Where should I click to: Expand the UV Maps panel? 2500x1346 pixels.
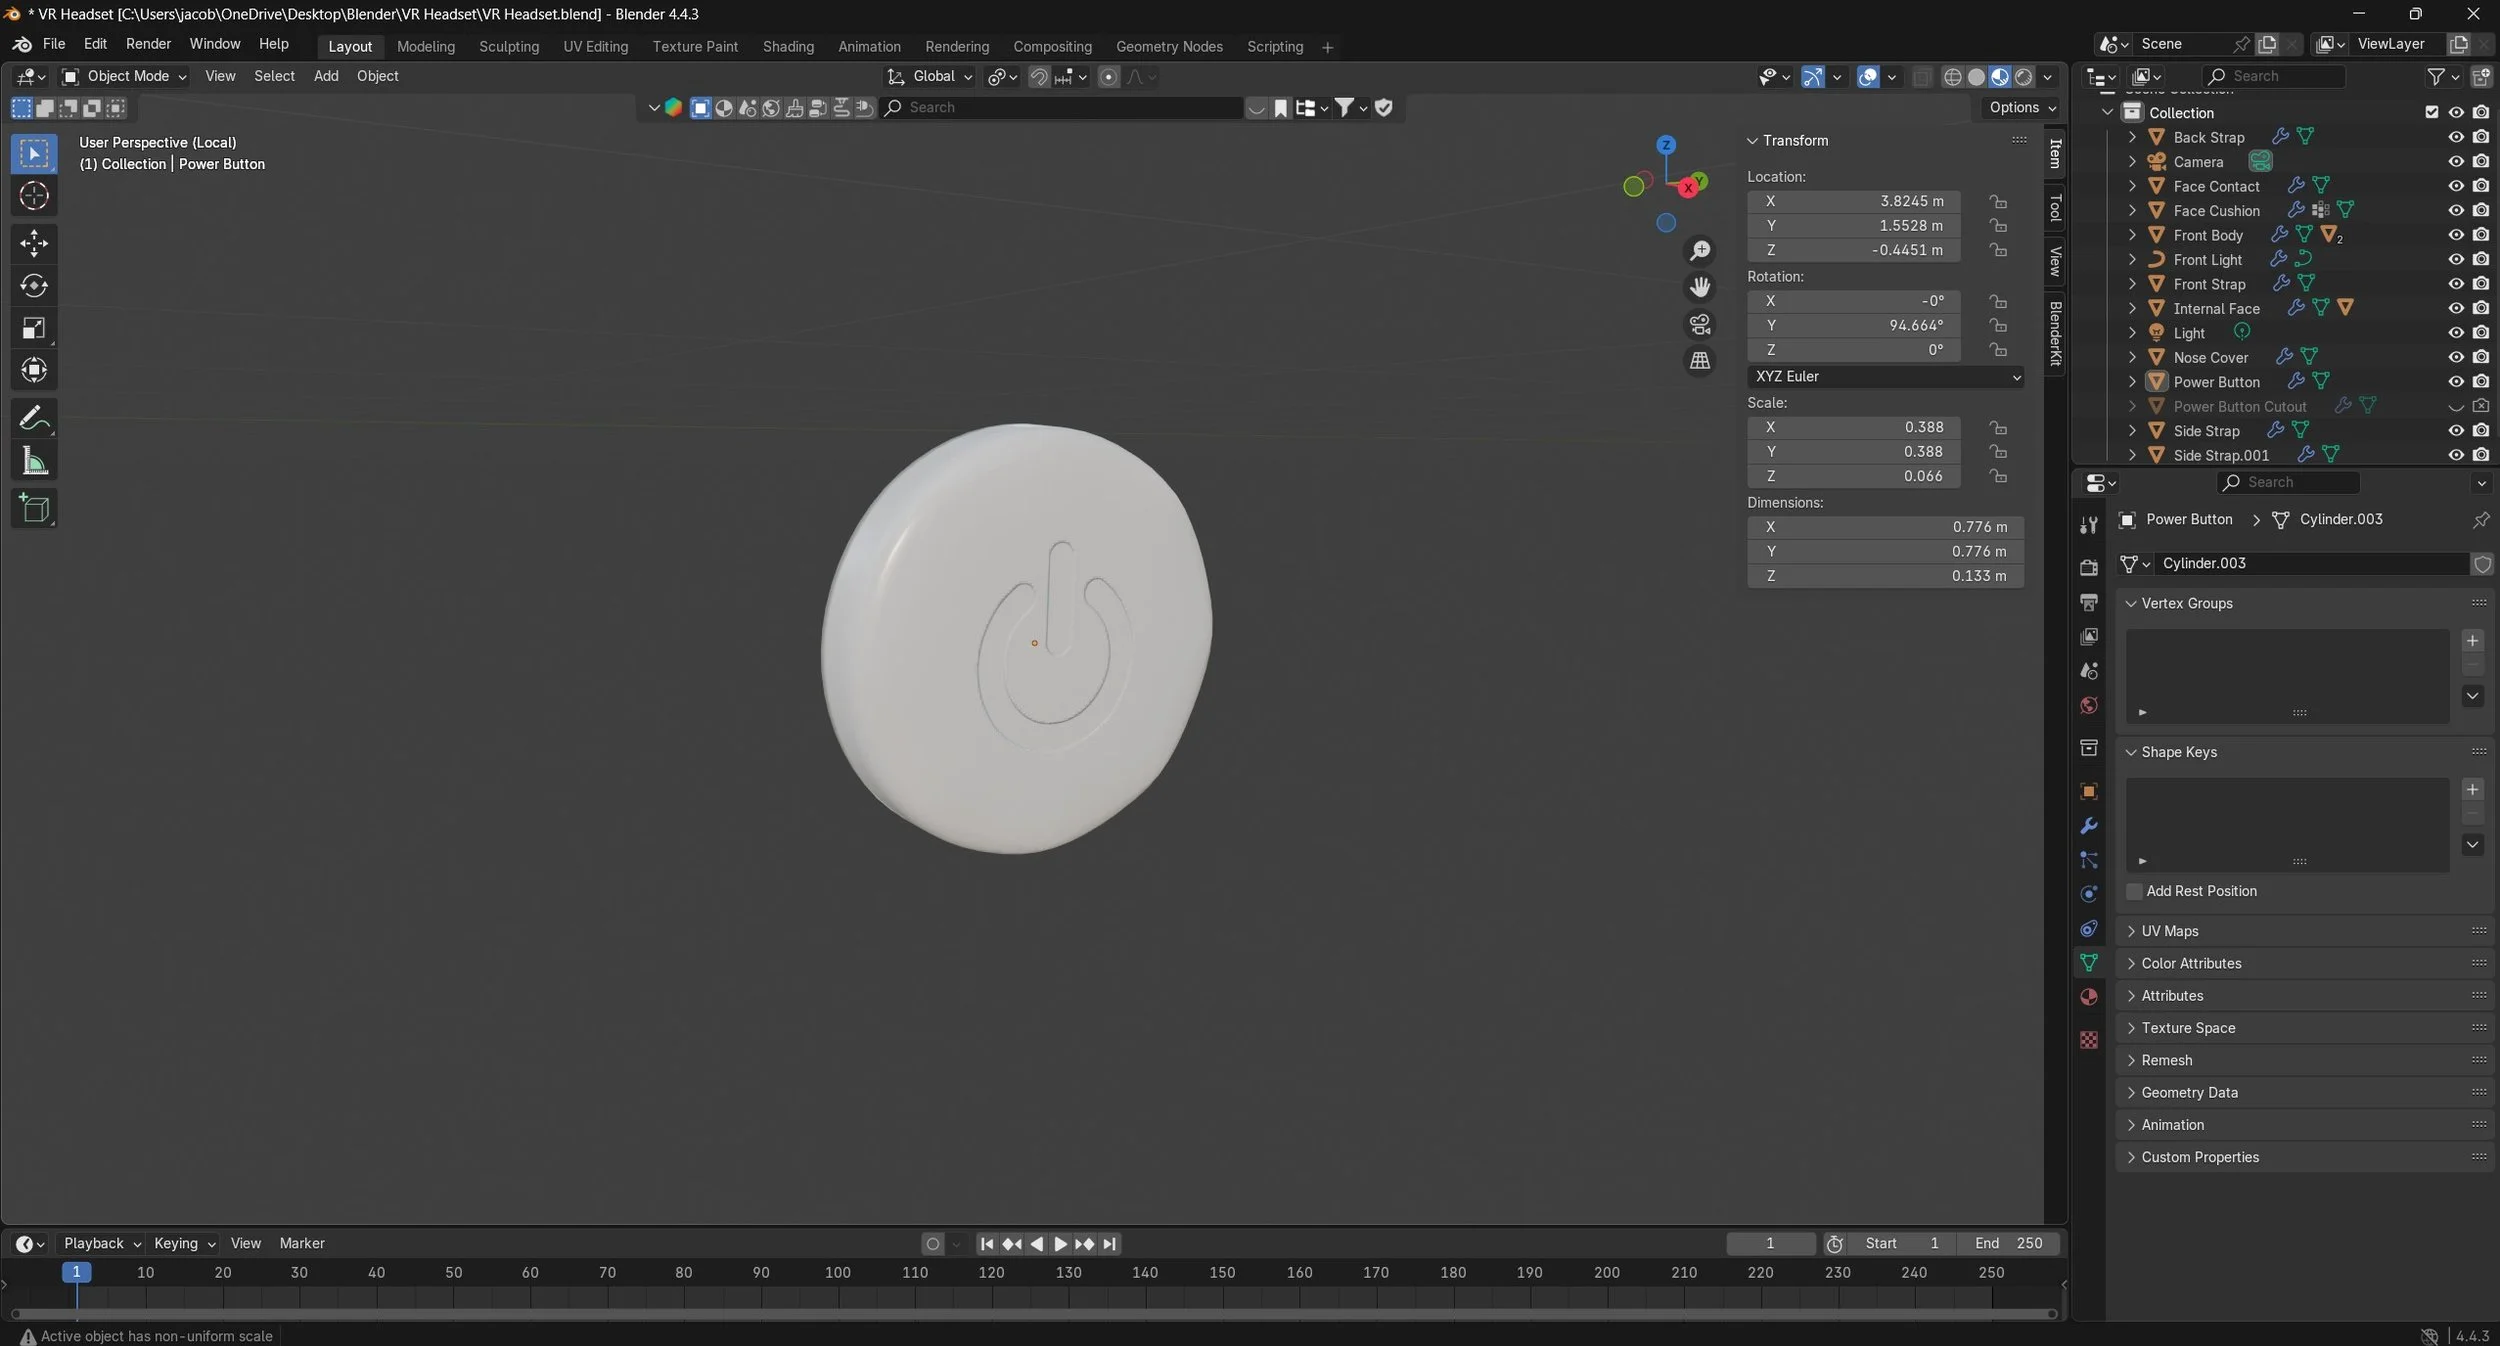tap(2169, 931)
